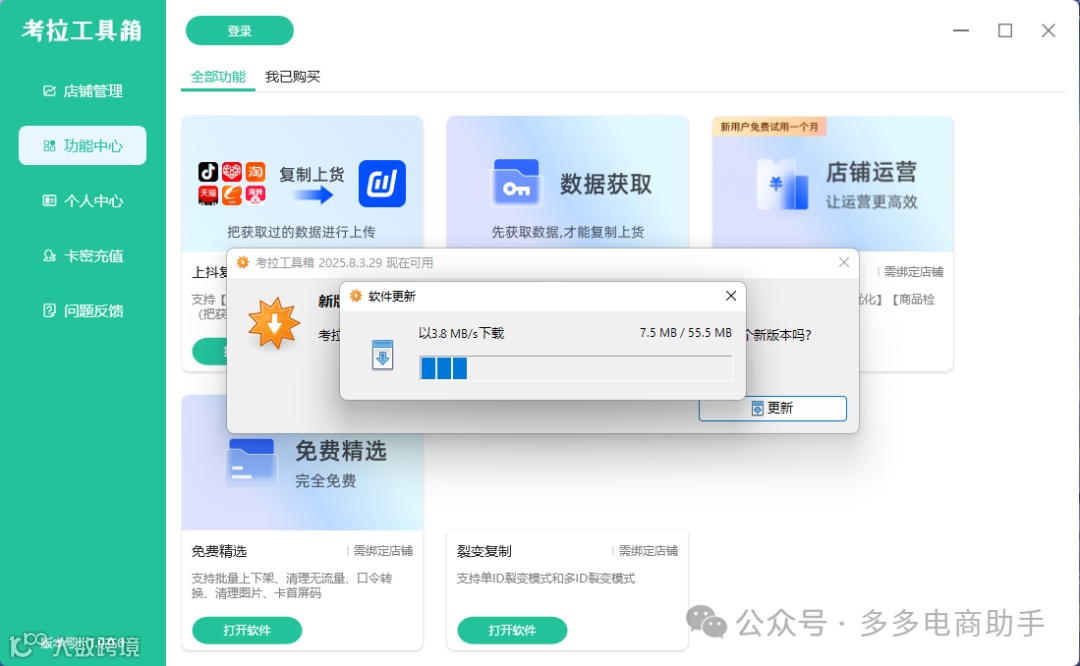Open the 店铺管理 sidebar section
This screenshot has height=666, width=1080.
point(83,91)
